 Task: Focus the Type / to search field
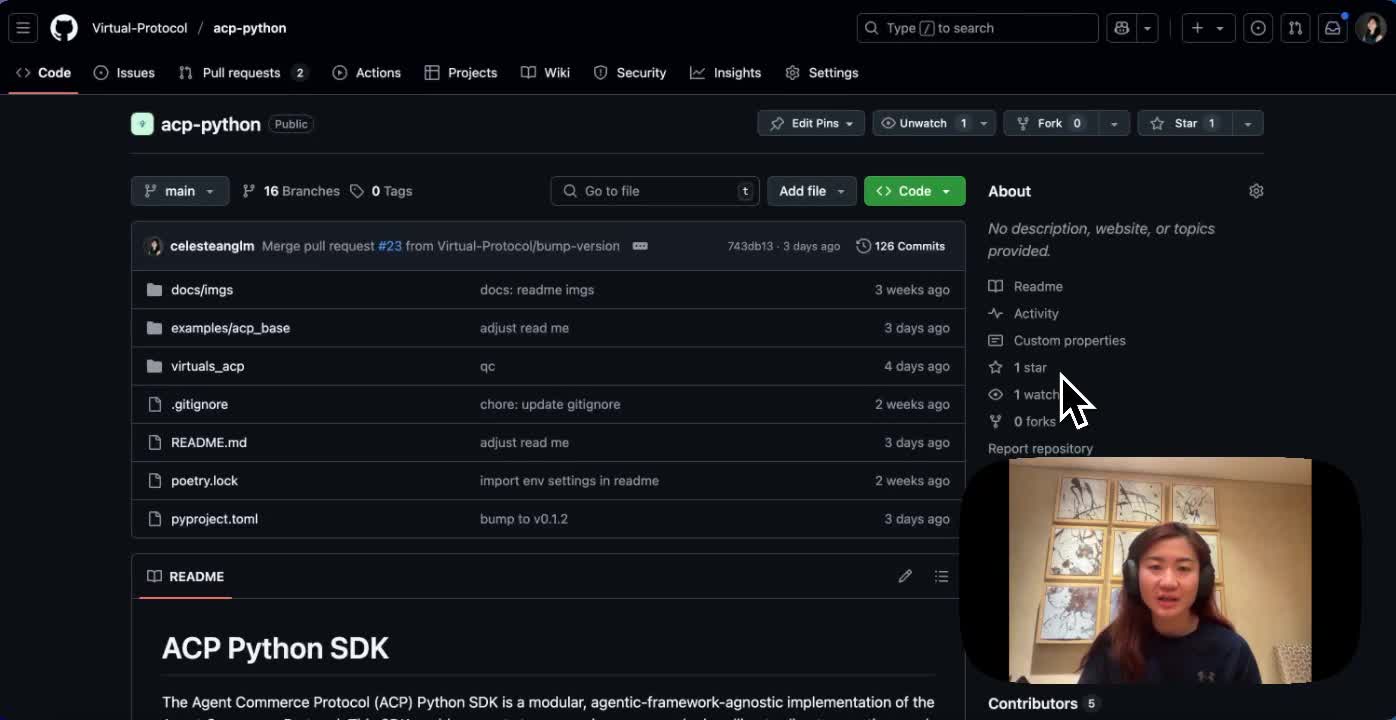tap(978, 28)
